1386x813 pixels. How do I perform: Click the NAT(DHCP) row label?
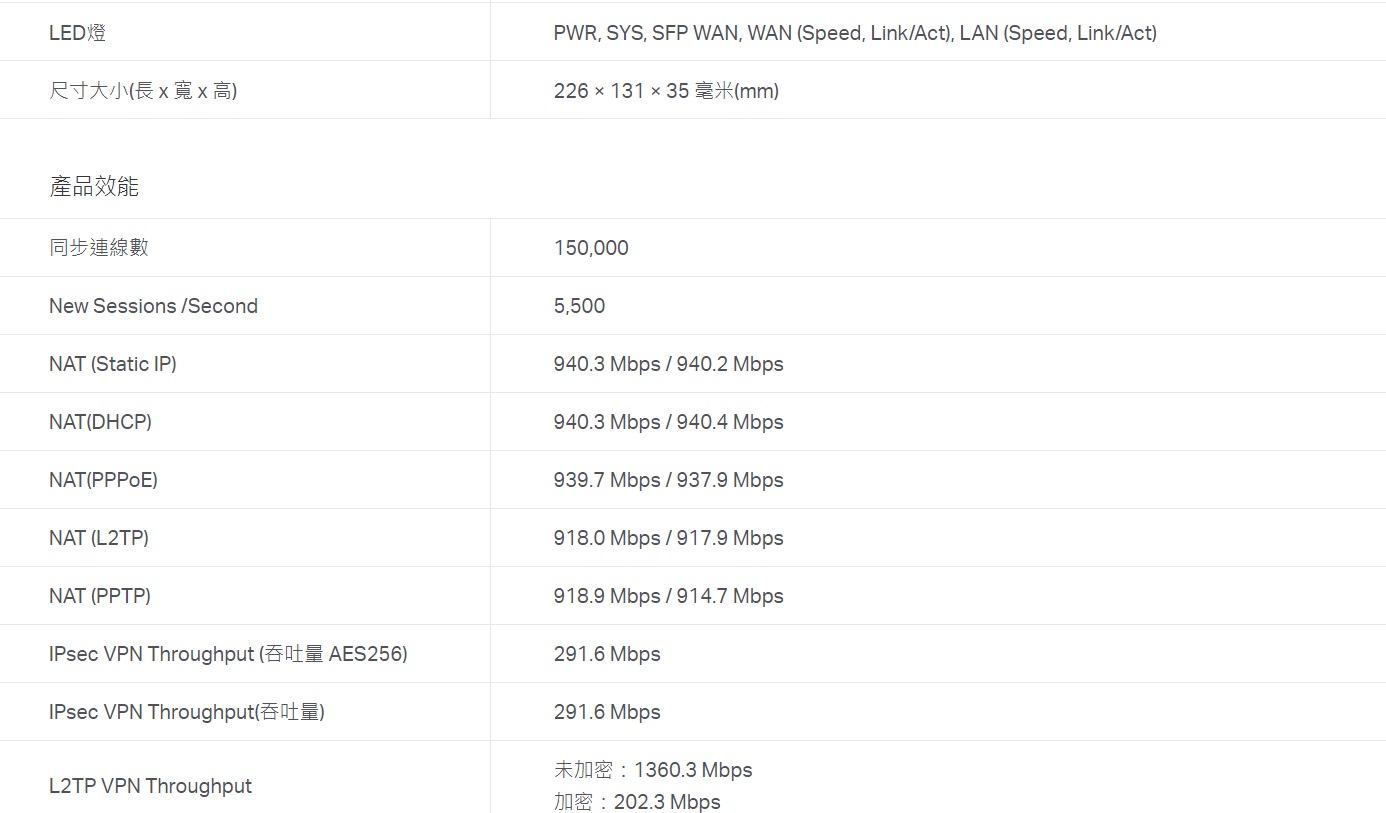100,422
